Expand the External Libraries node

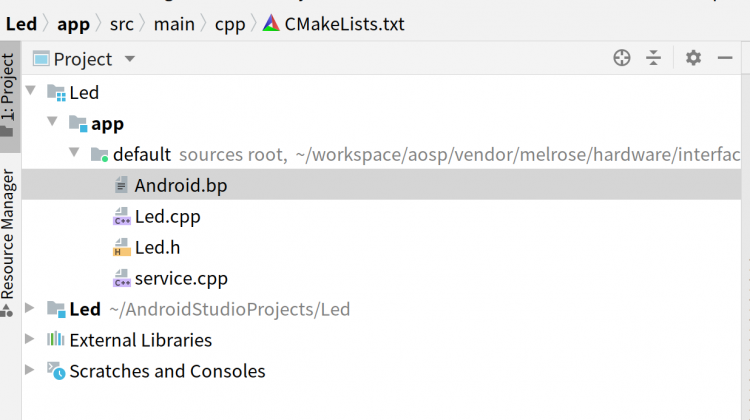[31, 340]
